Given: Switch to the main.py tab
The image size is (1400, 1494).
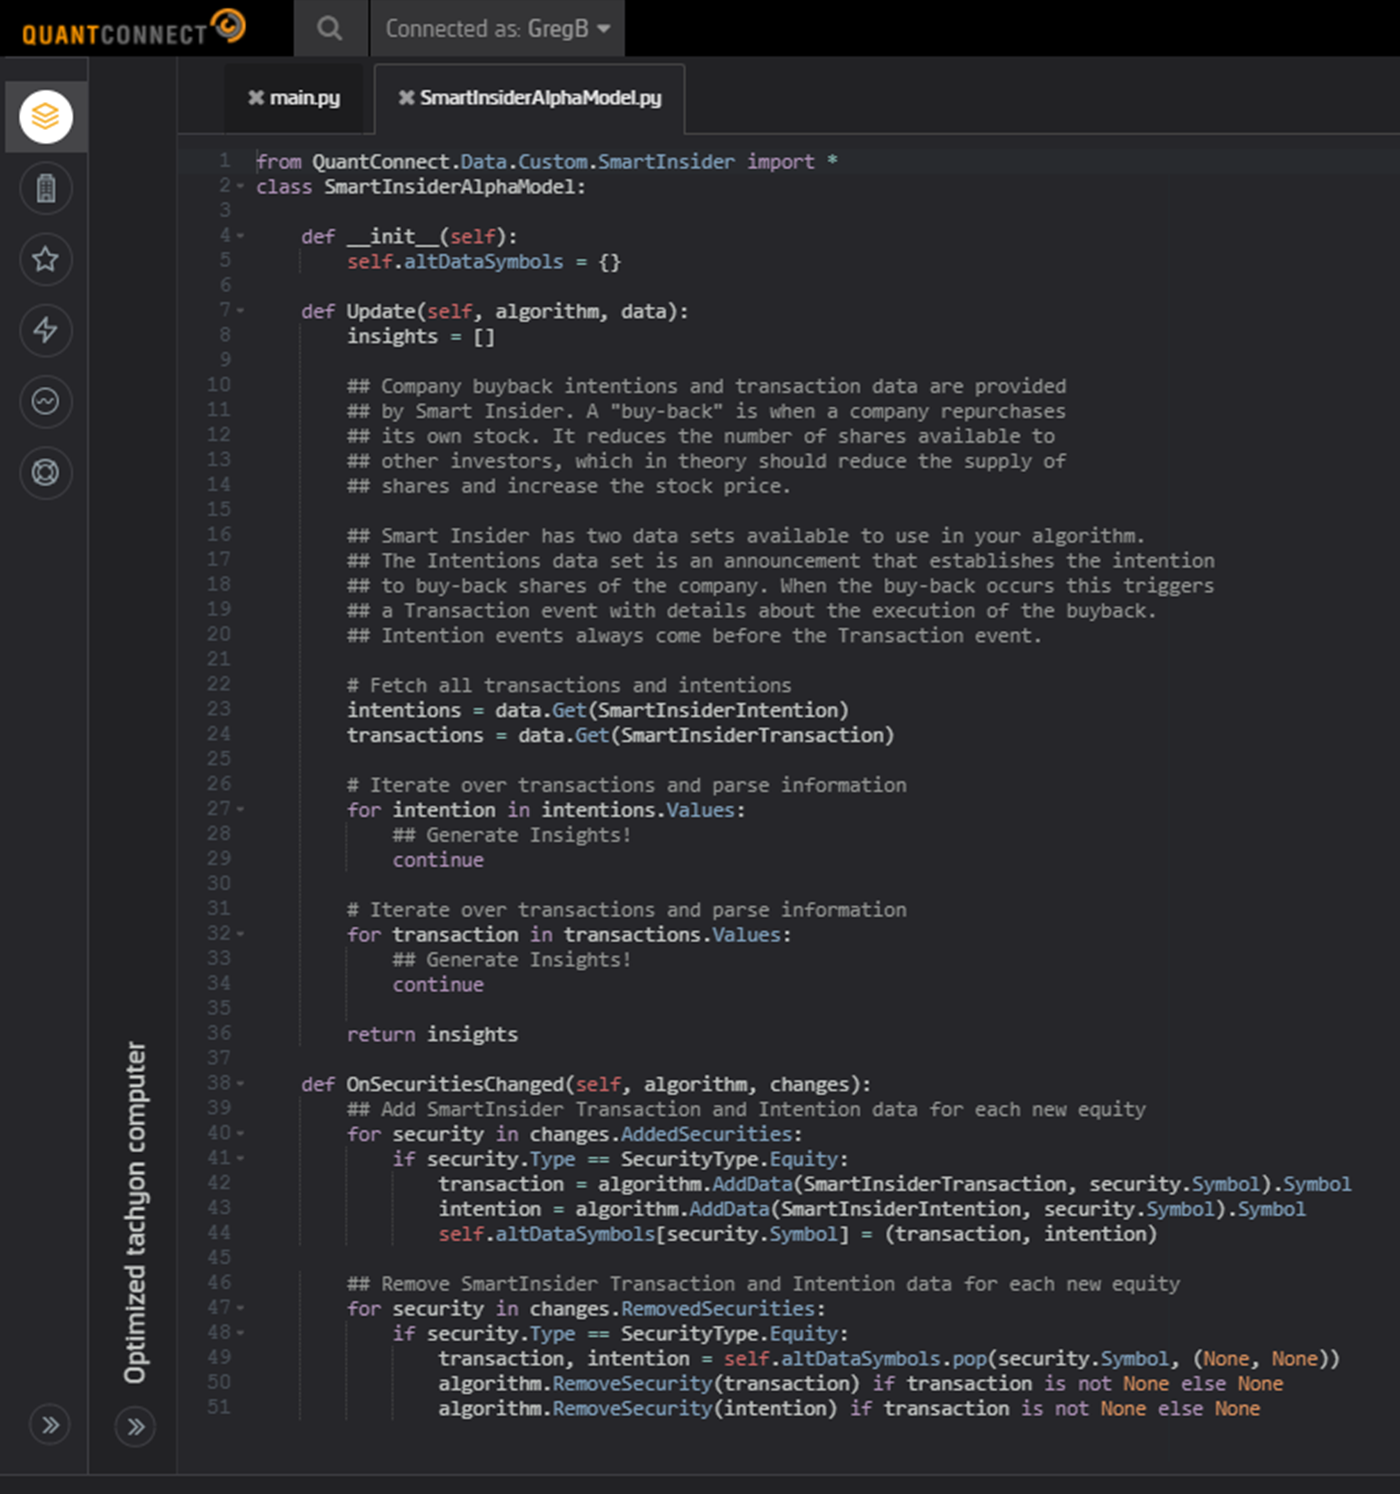Looking at the screenshot, I should tap(305, 98).
